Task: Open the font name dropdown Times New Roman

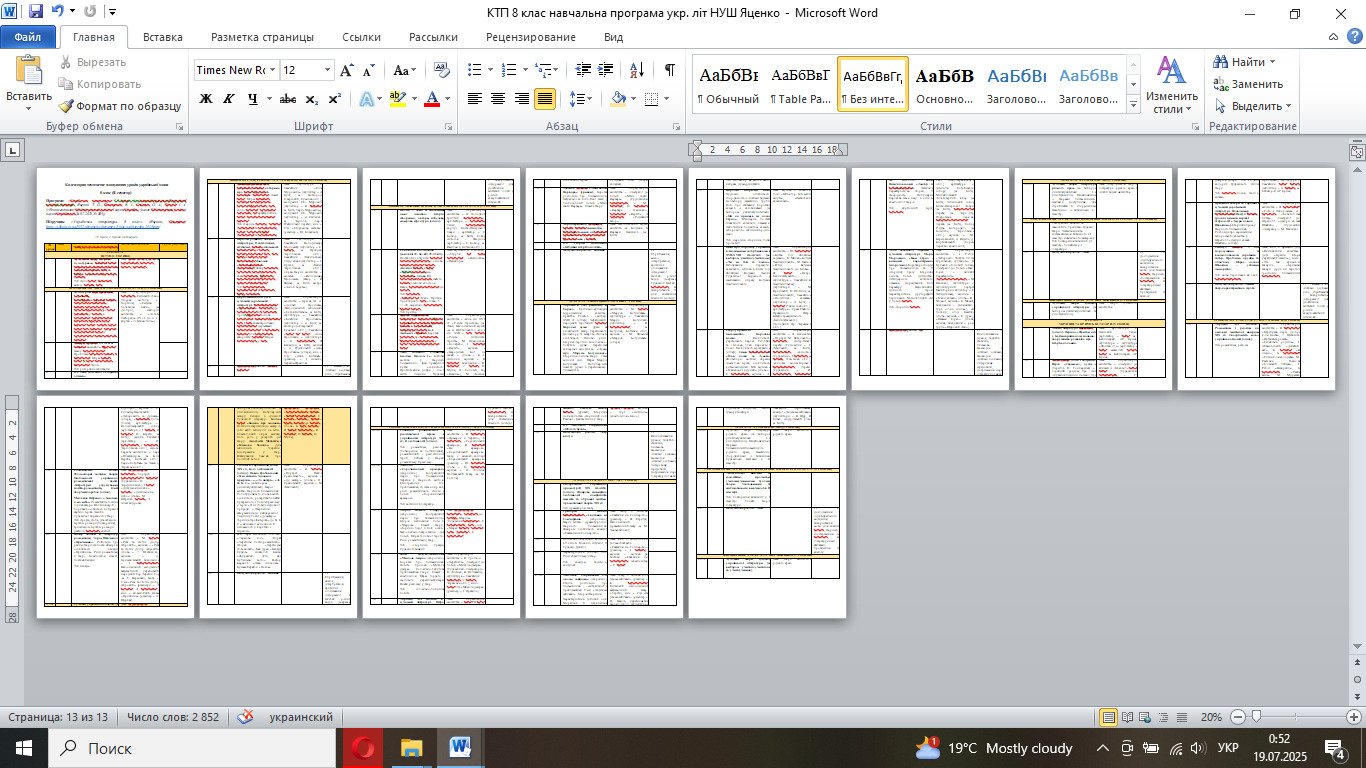Action: coord(272,70)
